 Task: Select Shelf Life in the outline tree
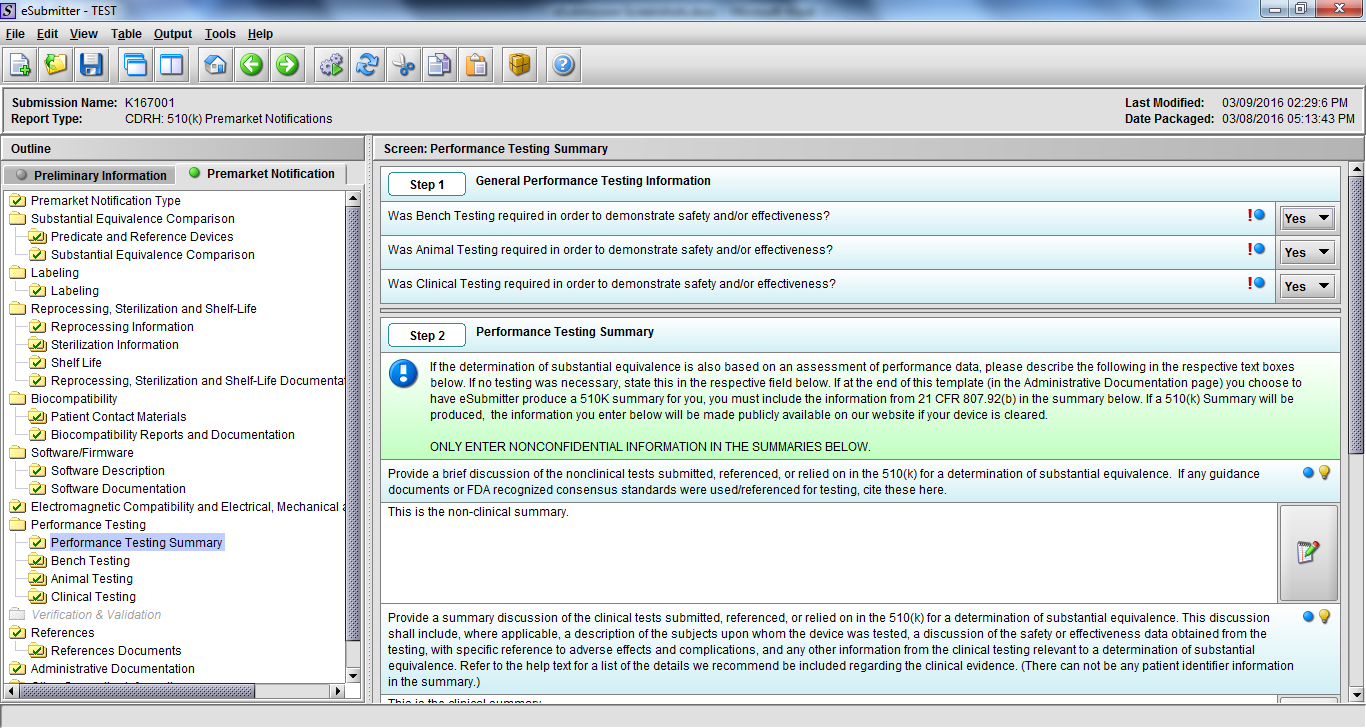coord(76,363)
